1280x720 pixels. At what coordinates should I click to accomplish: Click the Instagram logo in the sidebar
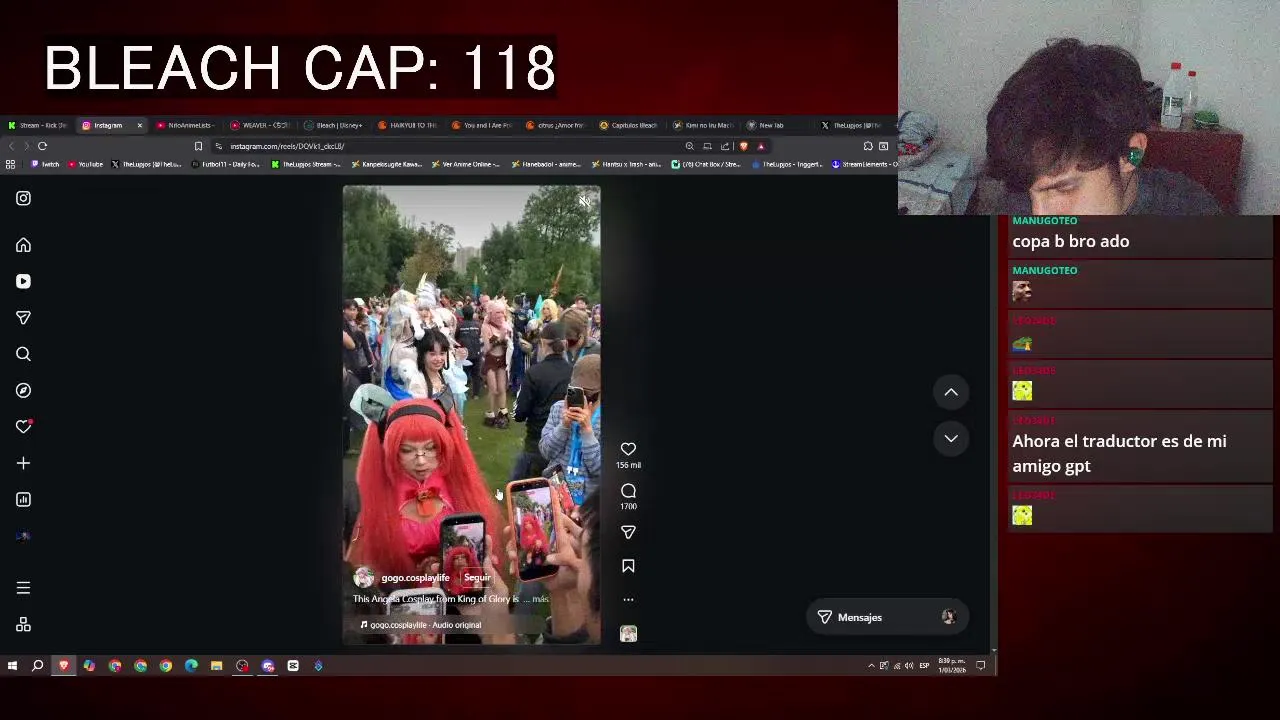[x=23, y=198]
